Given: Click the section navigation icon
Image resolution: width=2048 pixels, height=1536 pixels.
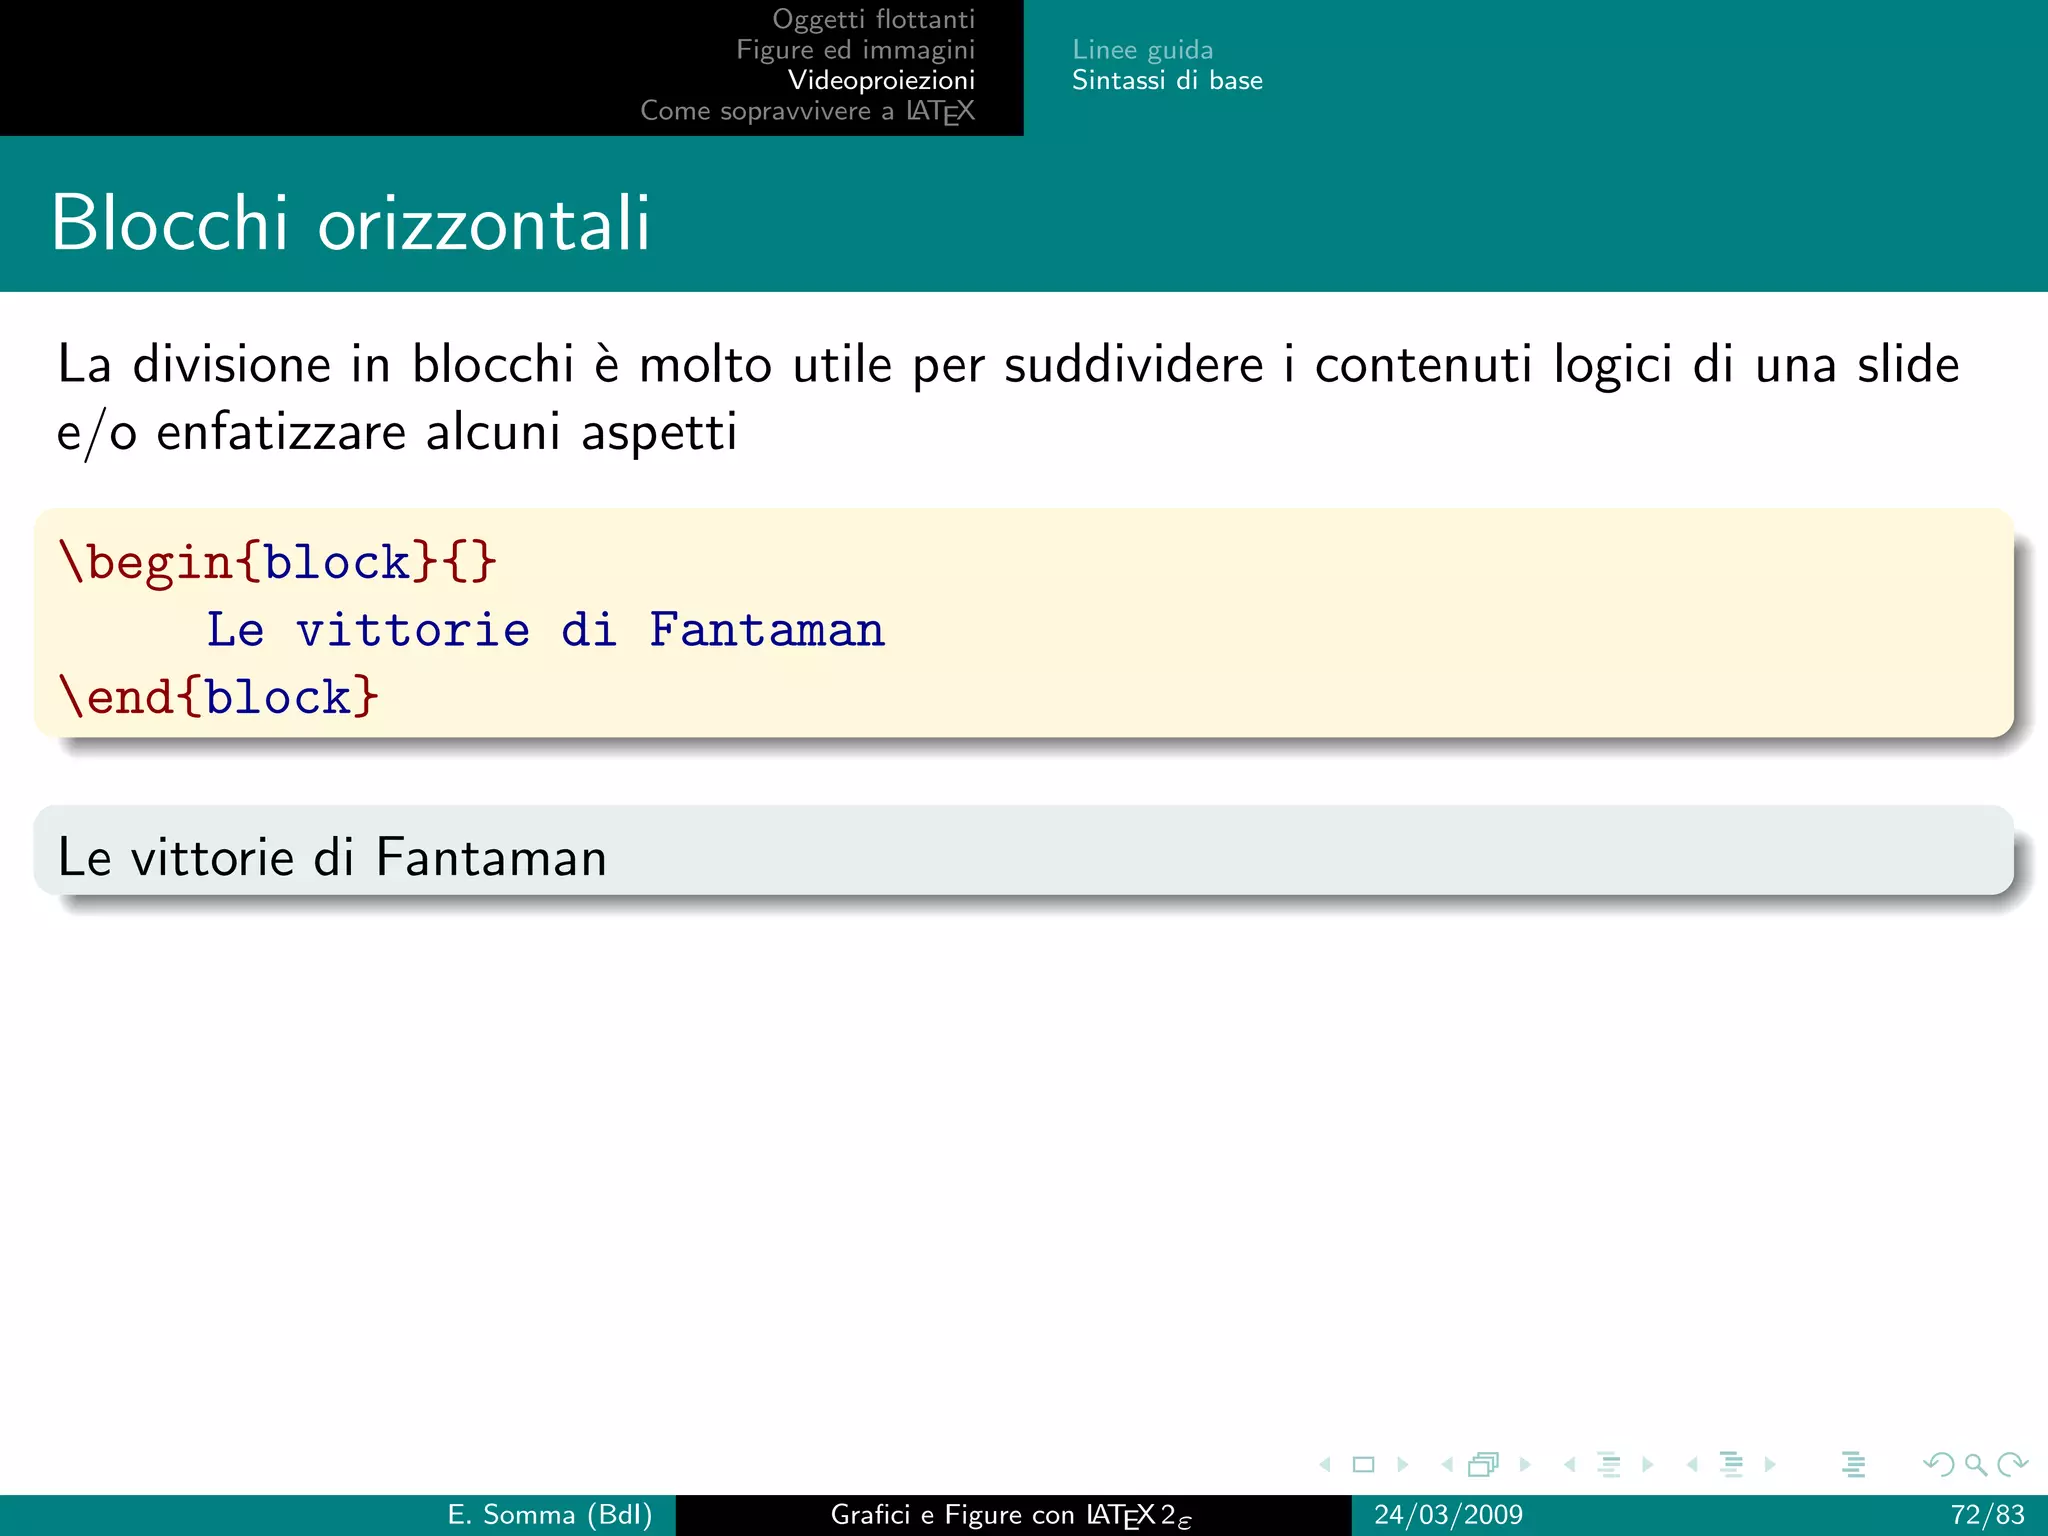Looking at the screenshot, I should coord(1732,1465).
